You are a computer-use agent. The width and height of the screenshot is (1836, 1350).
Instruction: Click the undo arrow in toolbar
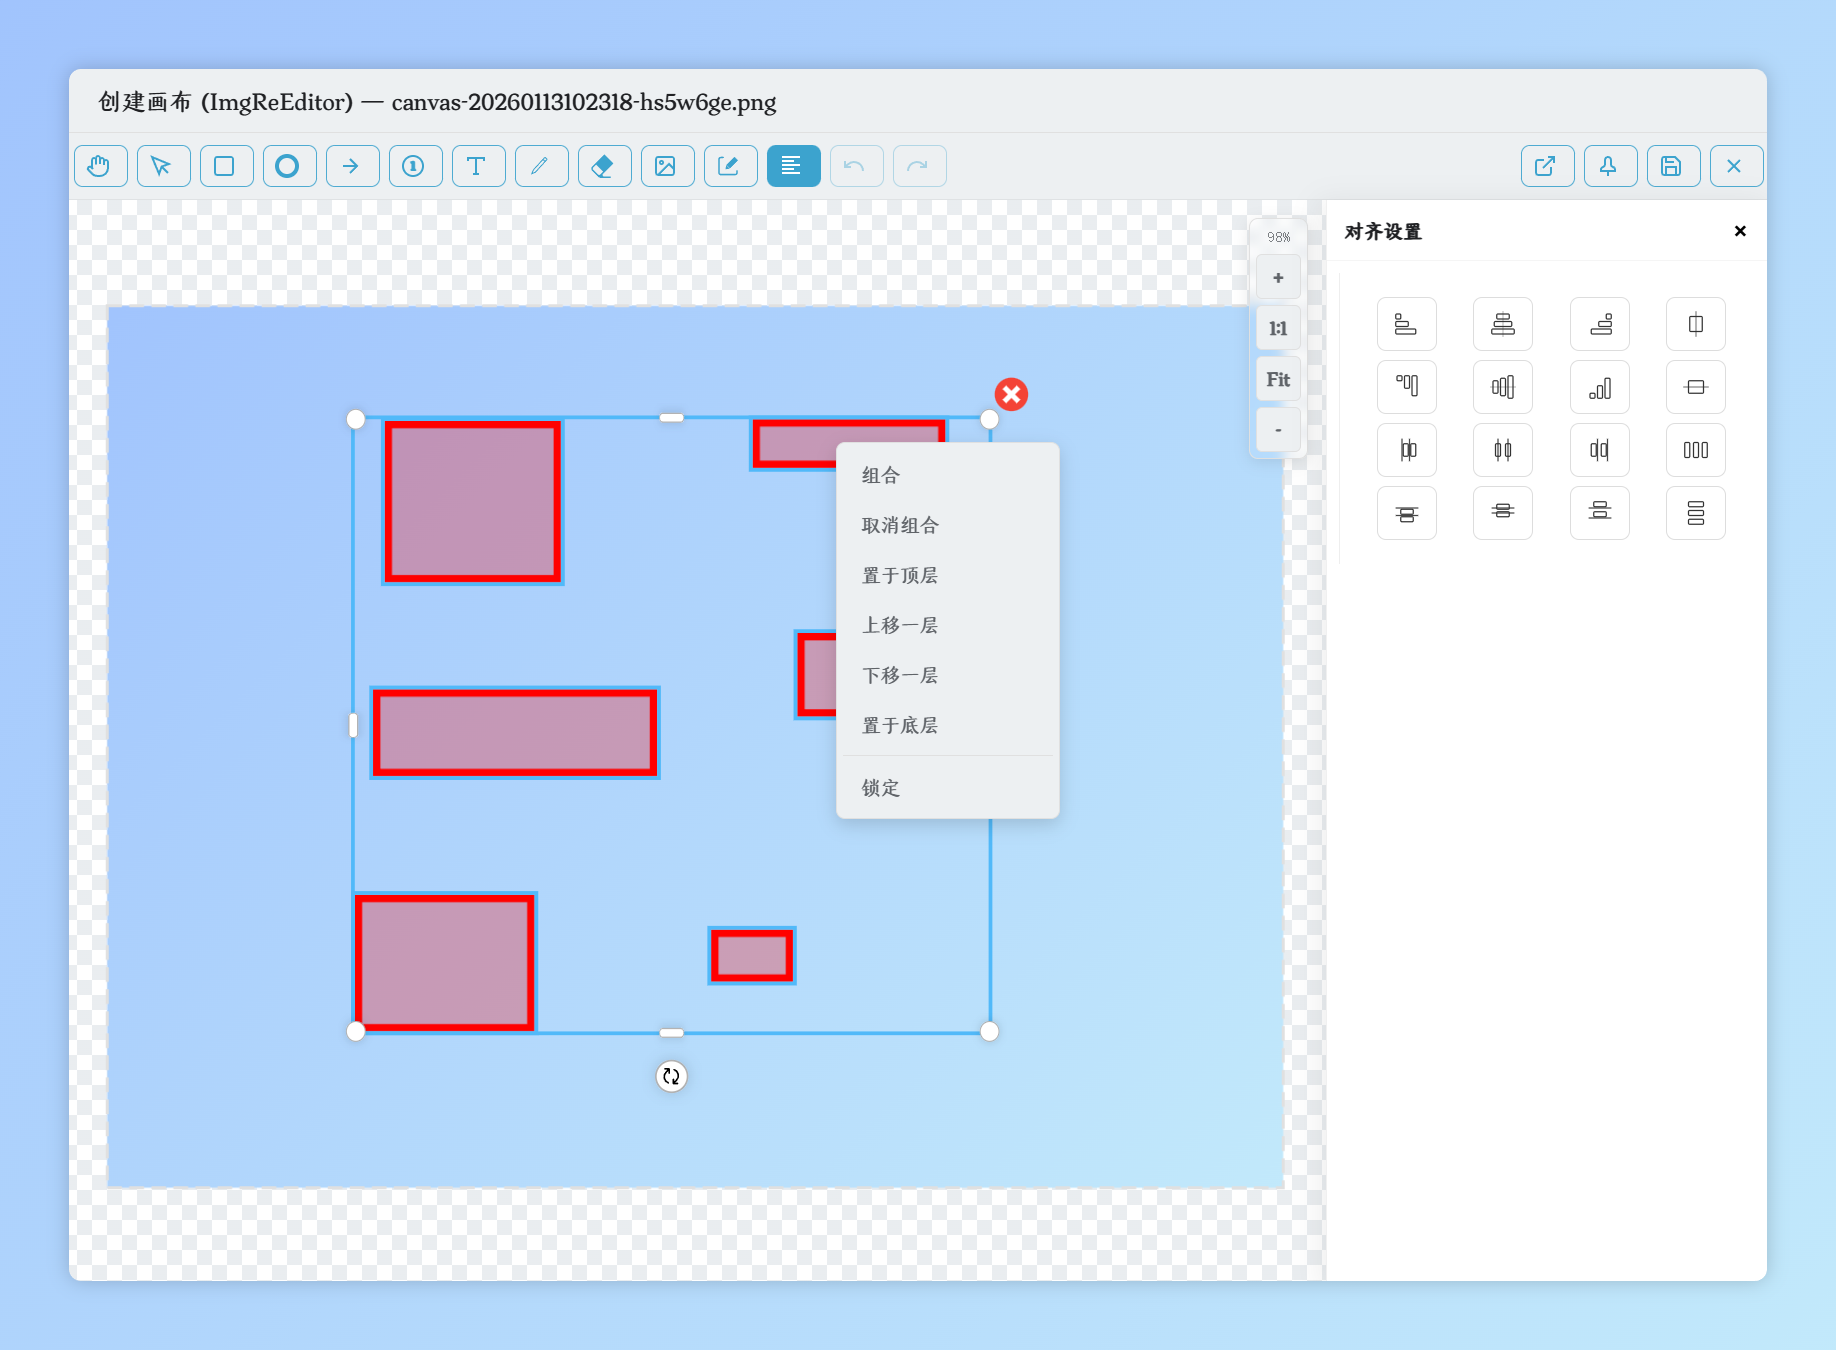coord(857,166)
